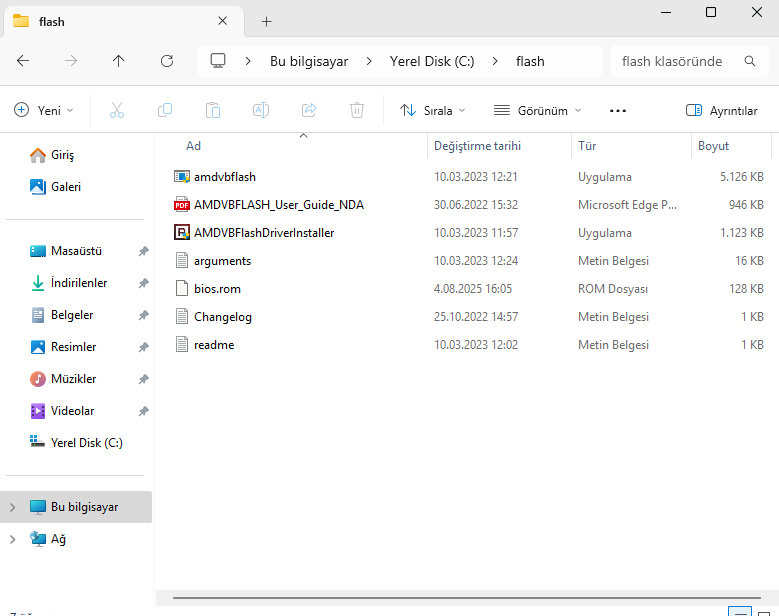Select the flash tab
The height and width of the screenshot is (616, 779).
pos(124,21)
